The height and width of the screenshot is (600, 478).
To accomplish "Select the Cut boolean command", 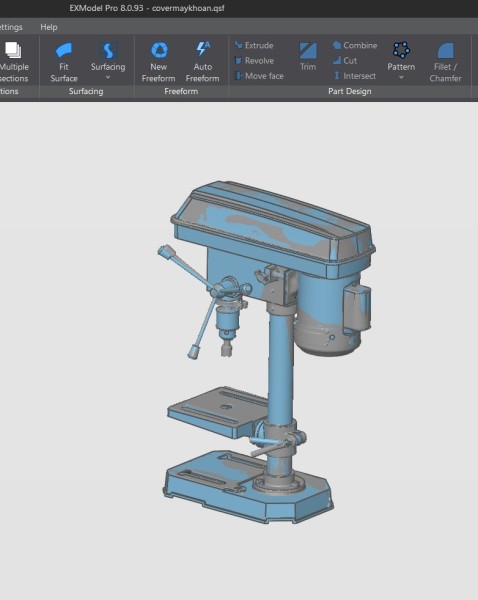I will click(x=345, y=60).
